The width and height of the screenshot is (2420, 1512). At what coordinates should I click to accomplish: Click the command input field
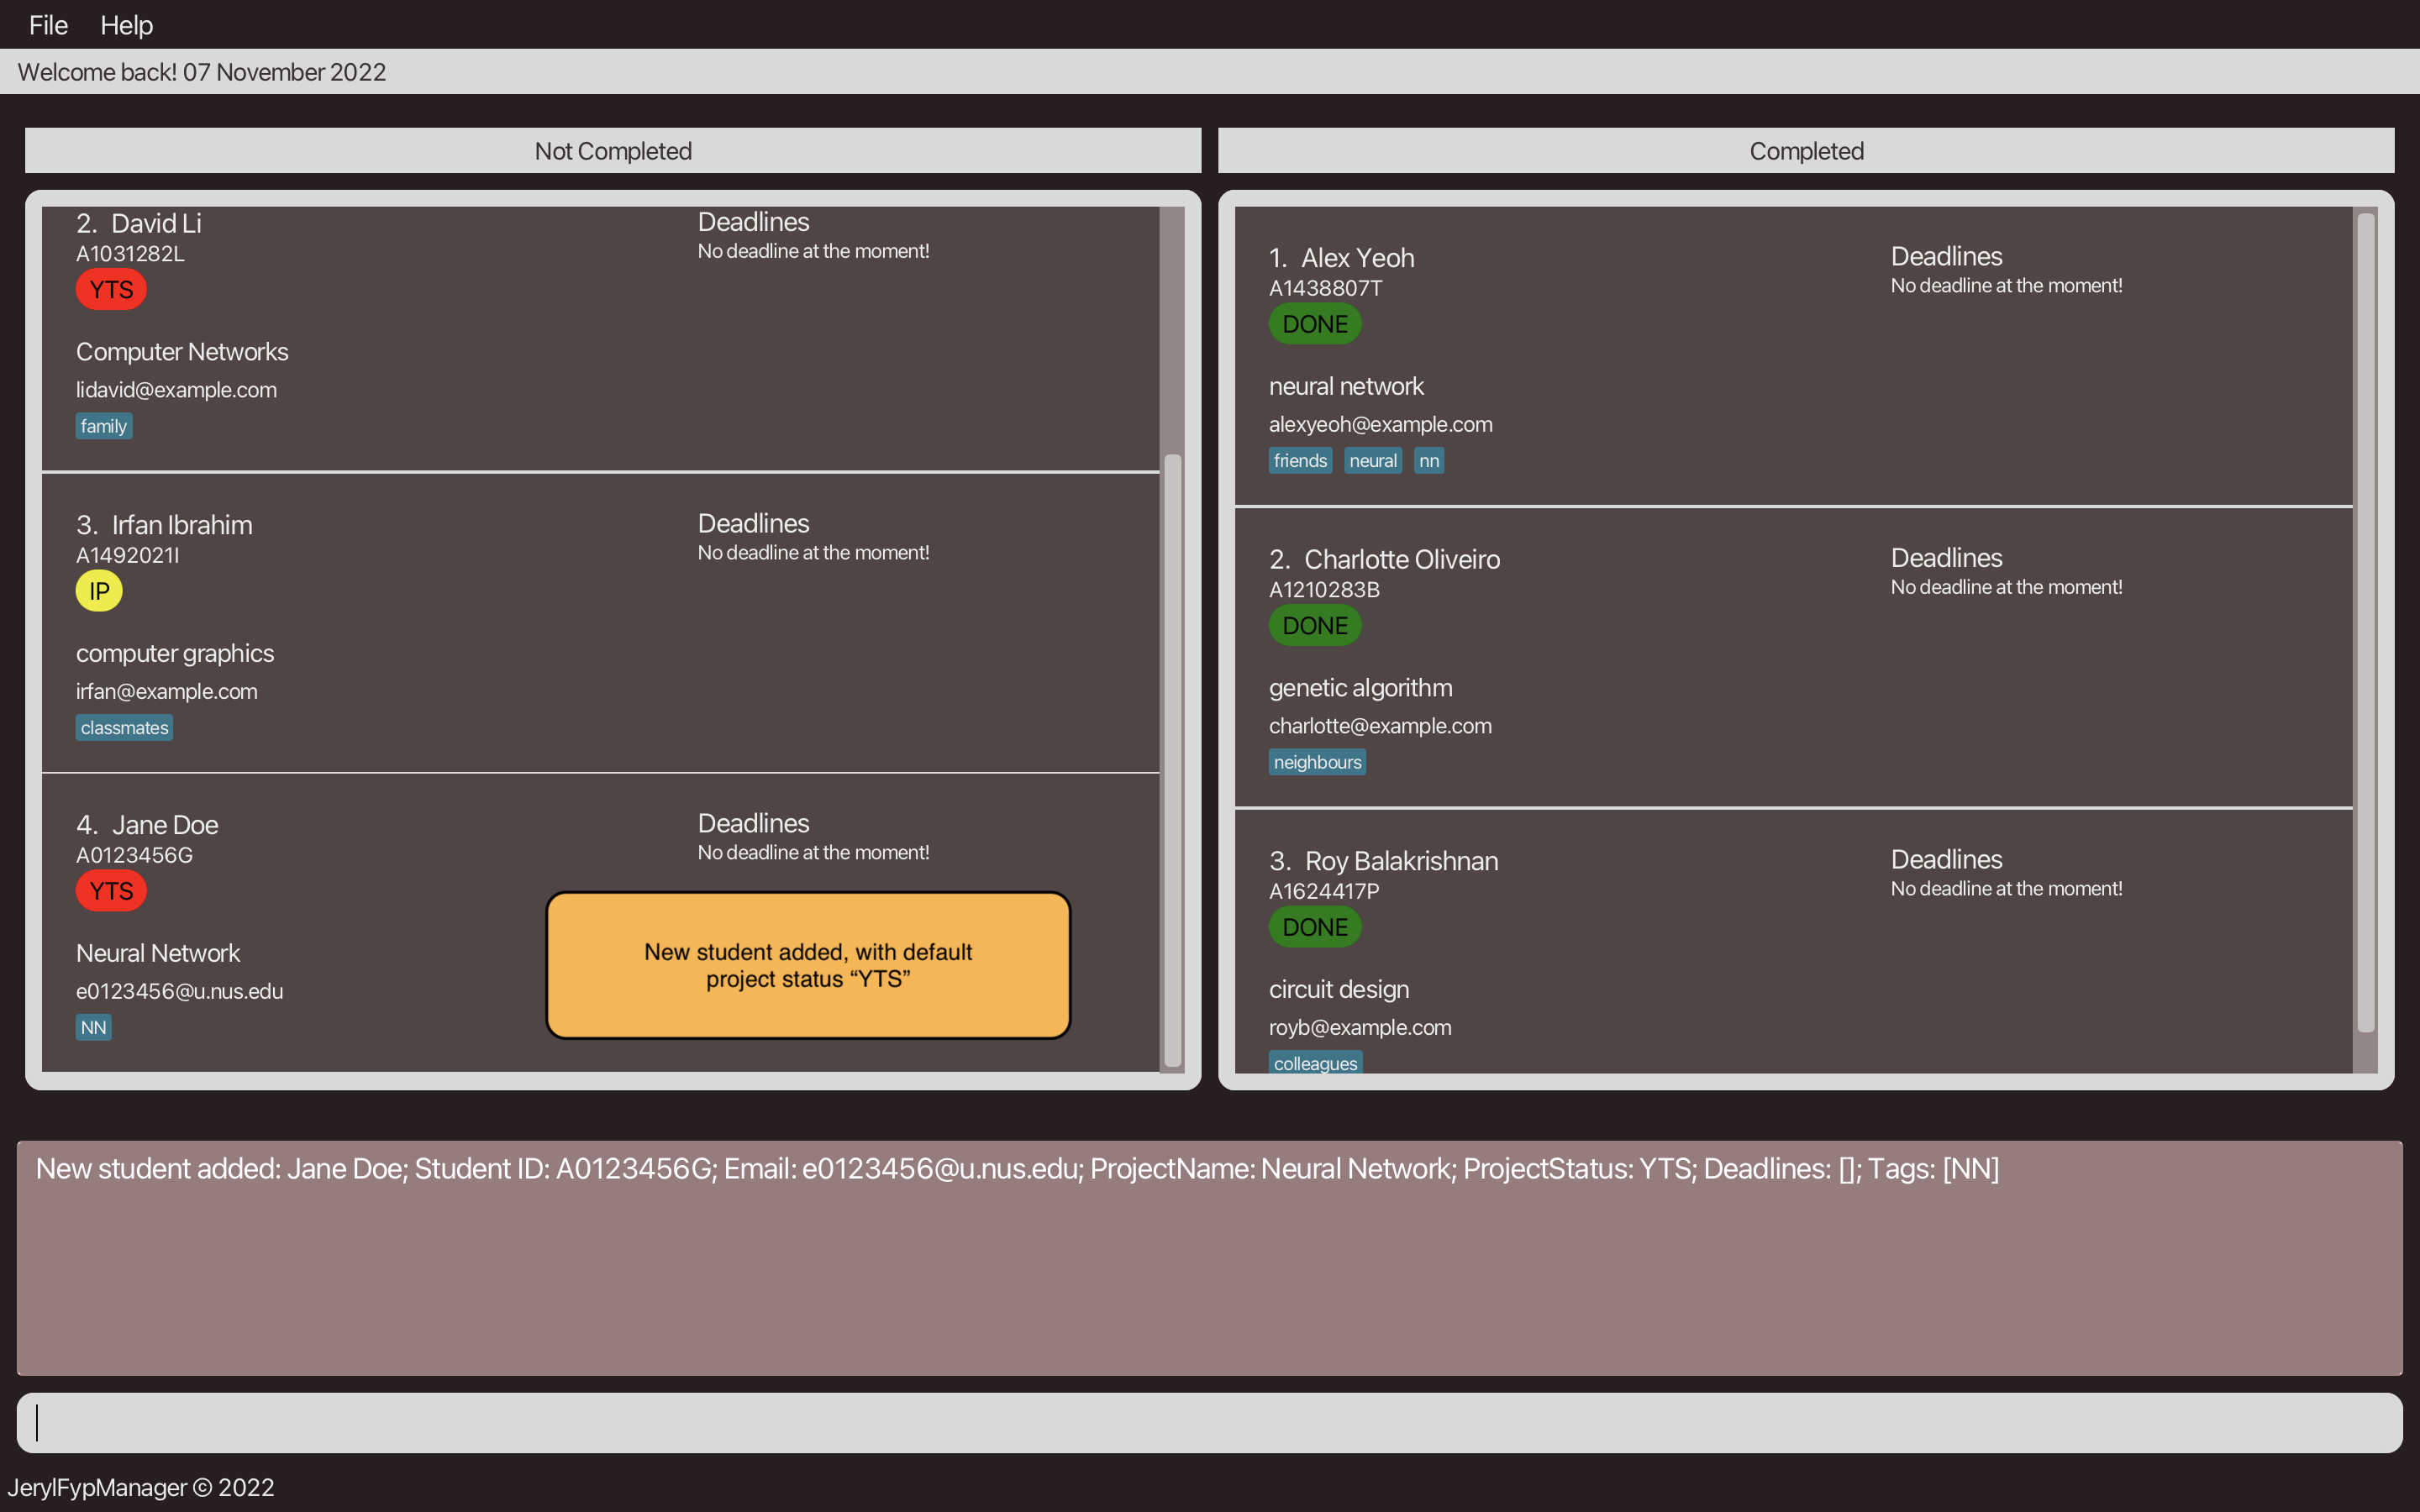pos(1209,1422)
